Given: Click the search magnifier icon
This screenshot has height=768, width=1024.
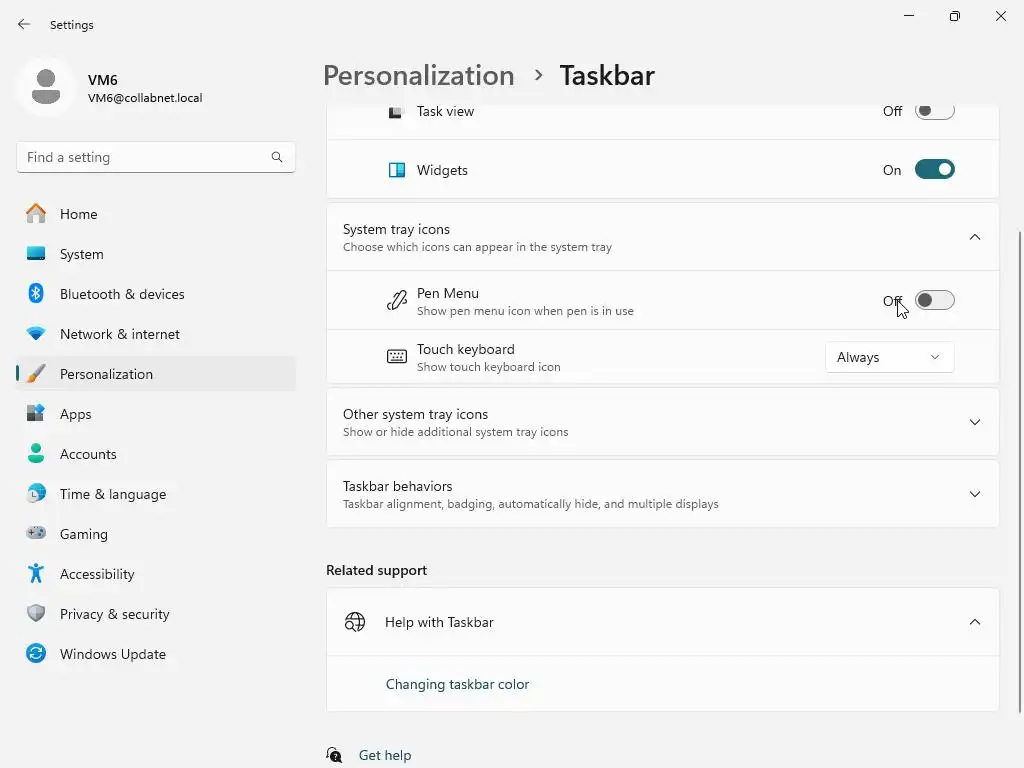Looking at the screenshot, I should pos(277,157).
